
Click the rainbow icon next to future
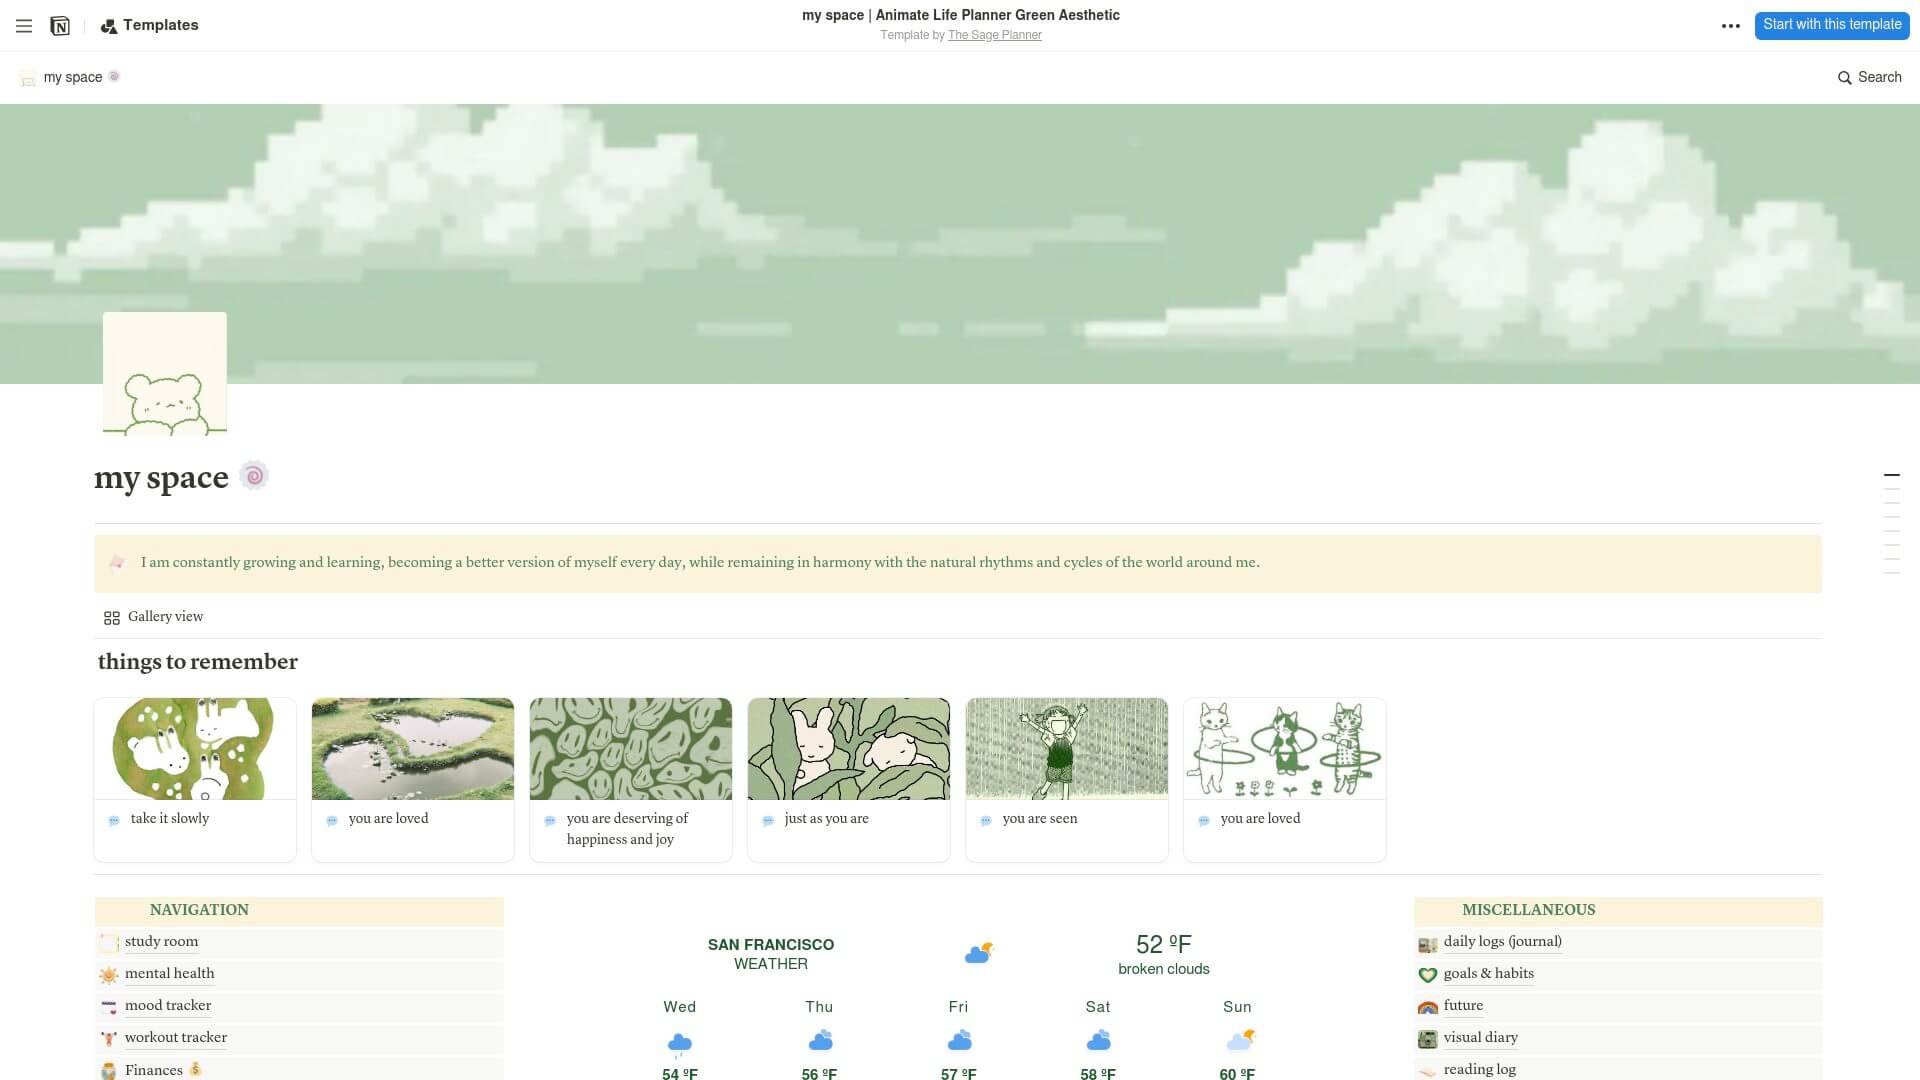[1427, 1007]
